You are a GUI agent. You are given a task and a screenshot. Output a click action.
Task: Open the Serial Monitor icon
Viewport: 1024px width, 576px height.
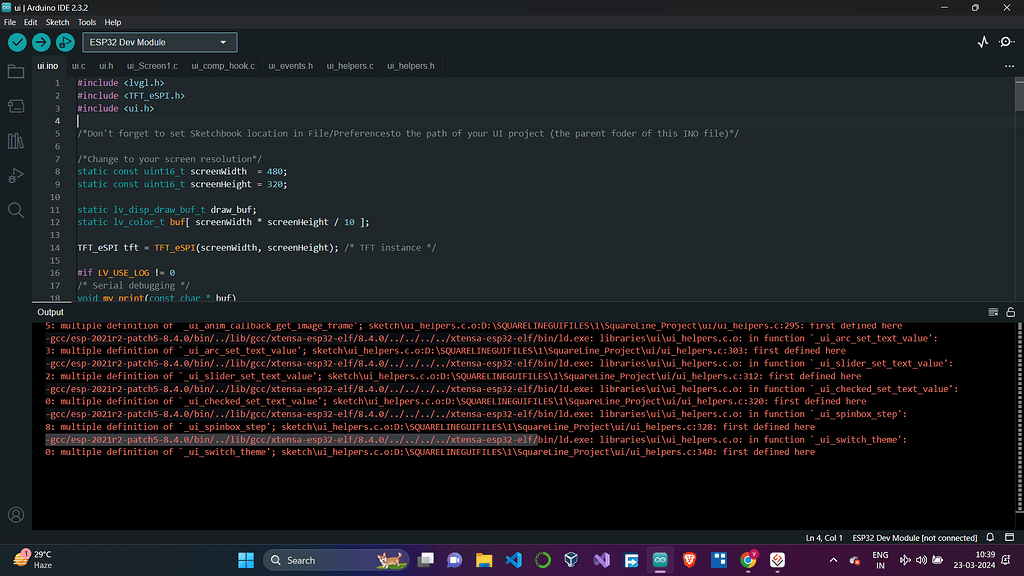click(1006, 42)
